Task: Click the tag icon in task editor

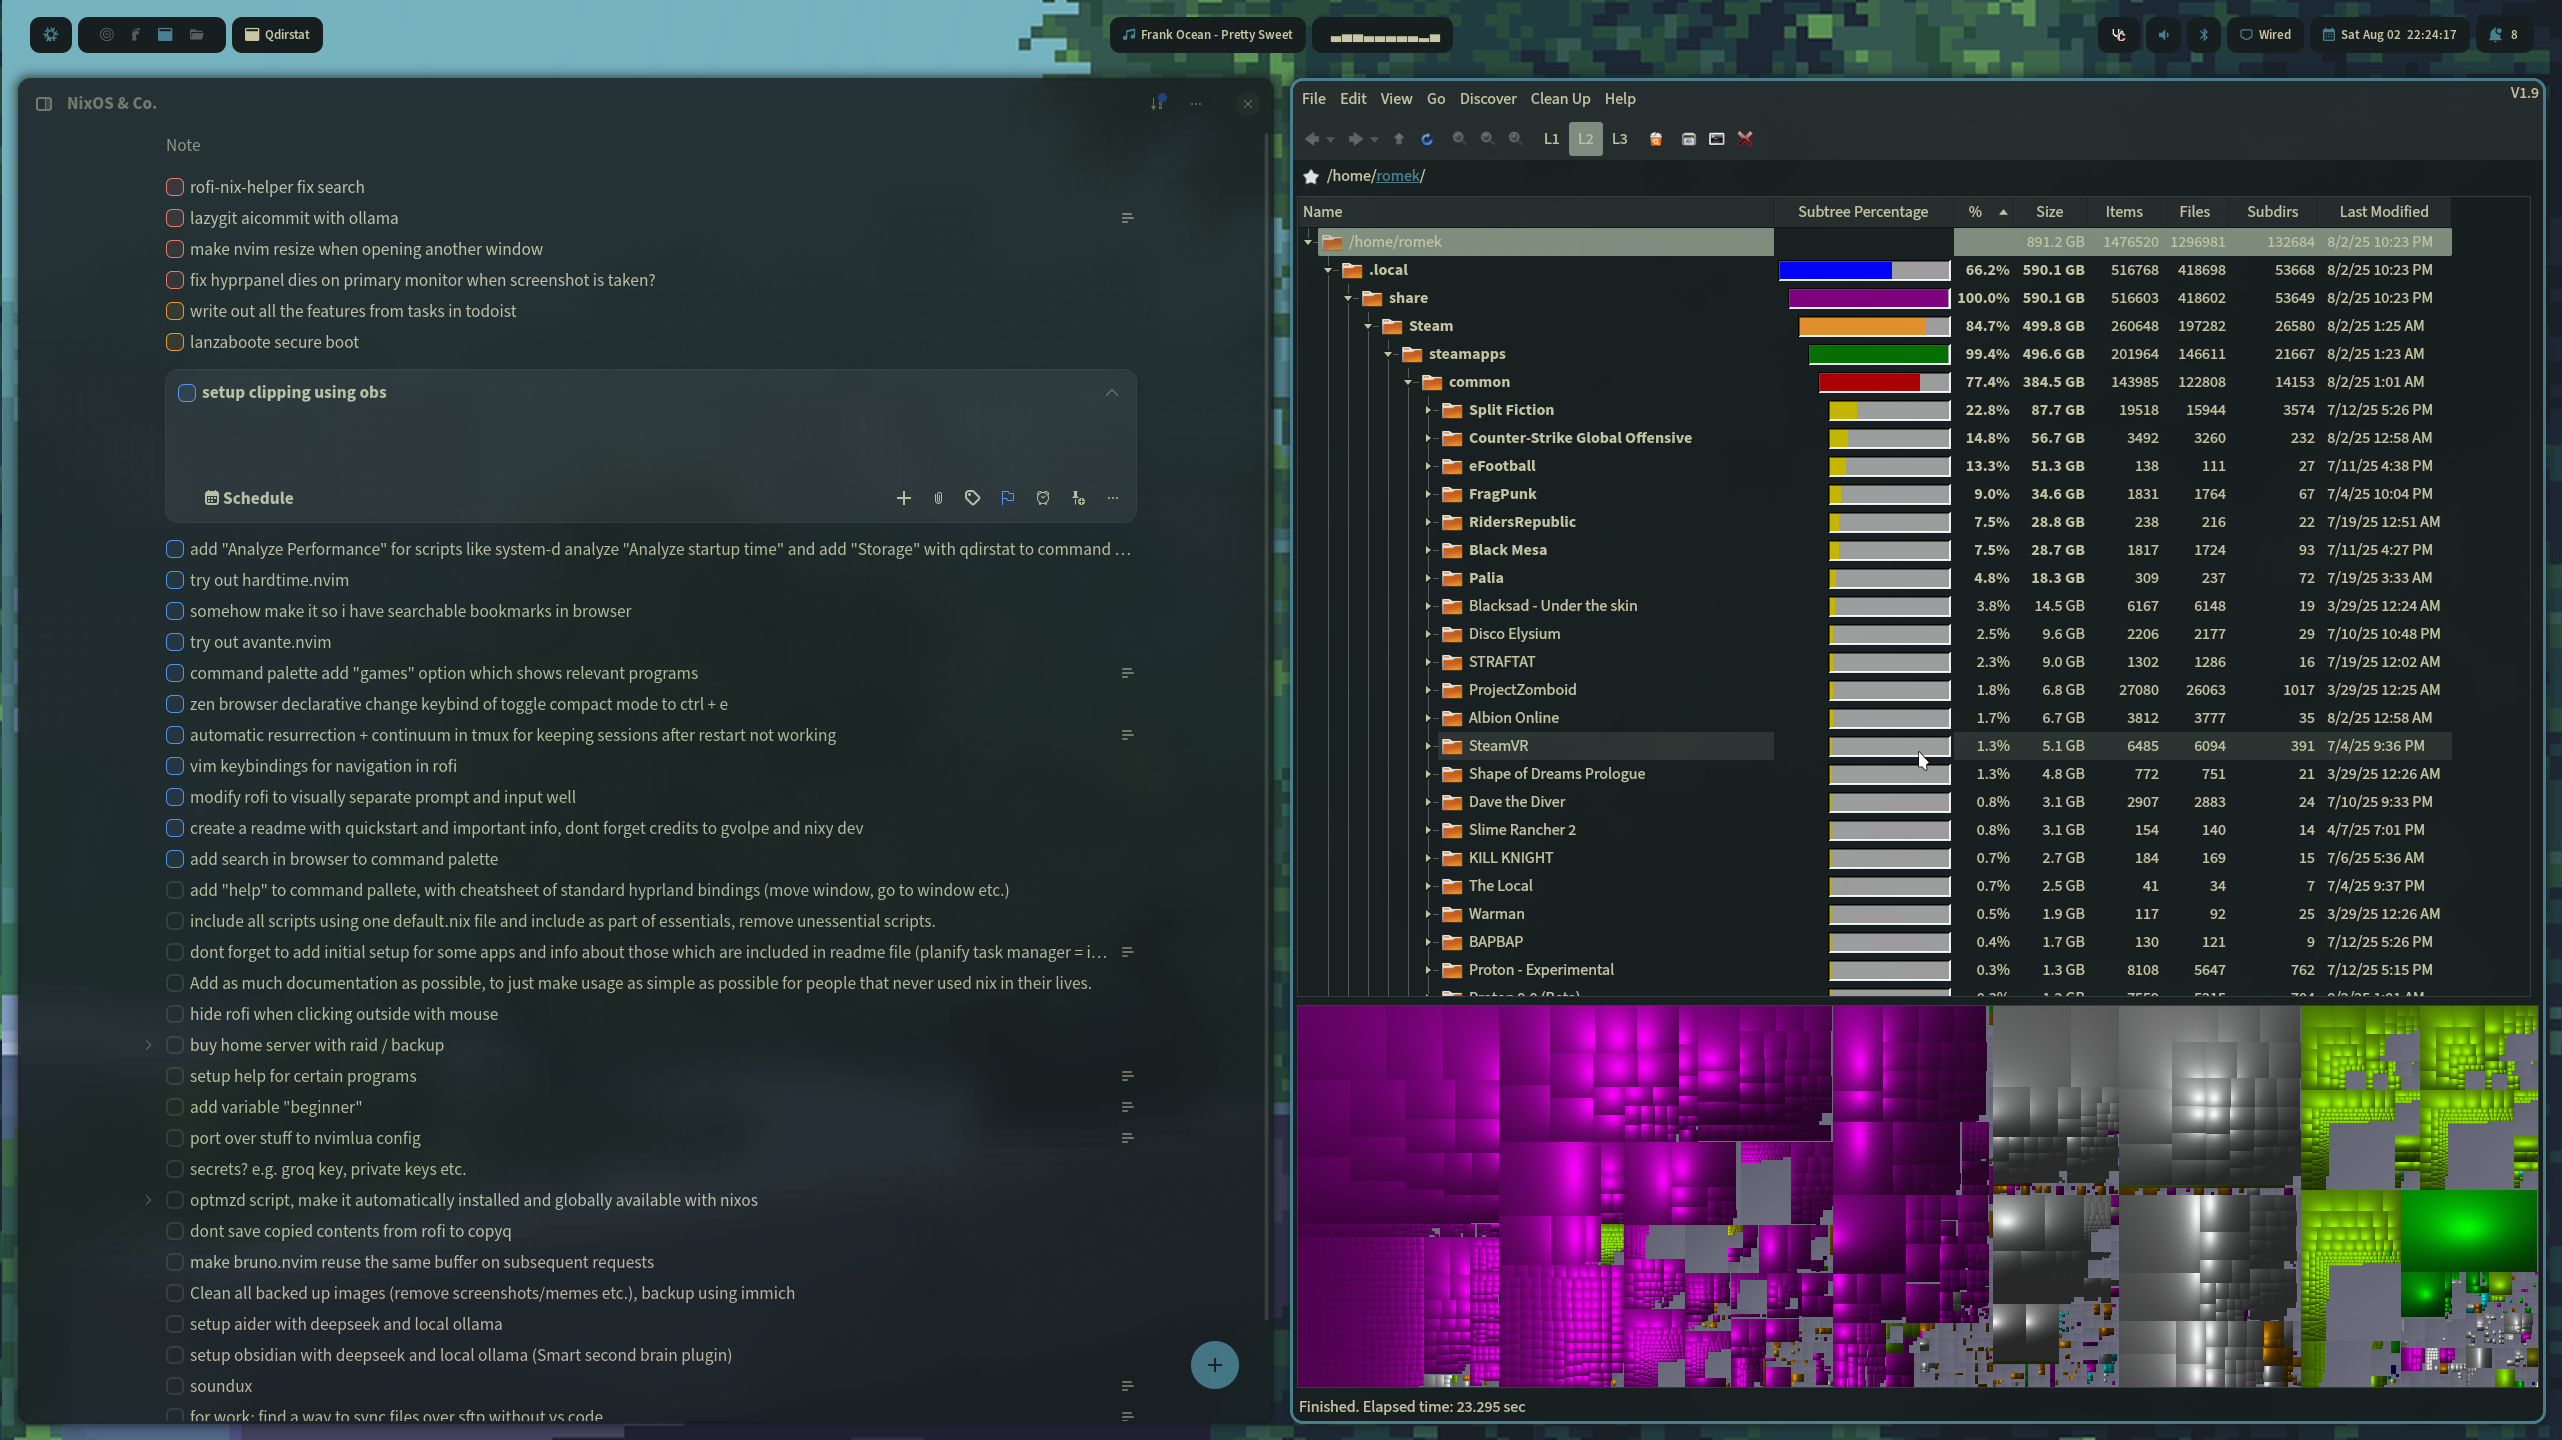Action: [972, 498]
